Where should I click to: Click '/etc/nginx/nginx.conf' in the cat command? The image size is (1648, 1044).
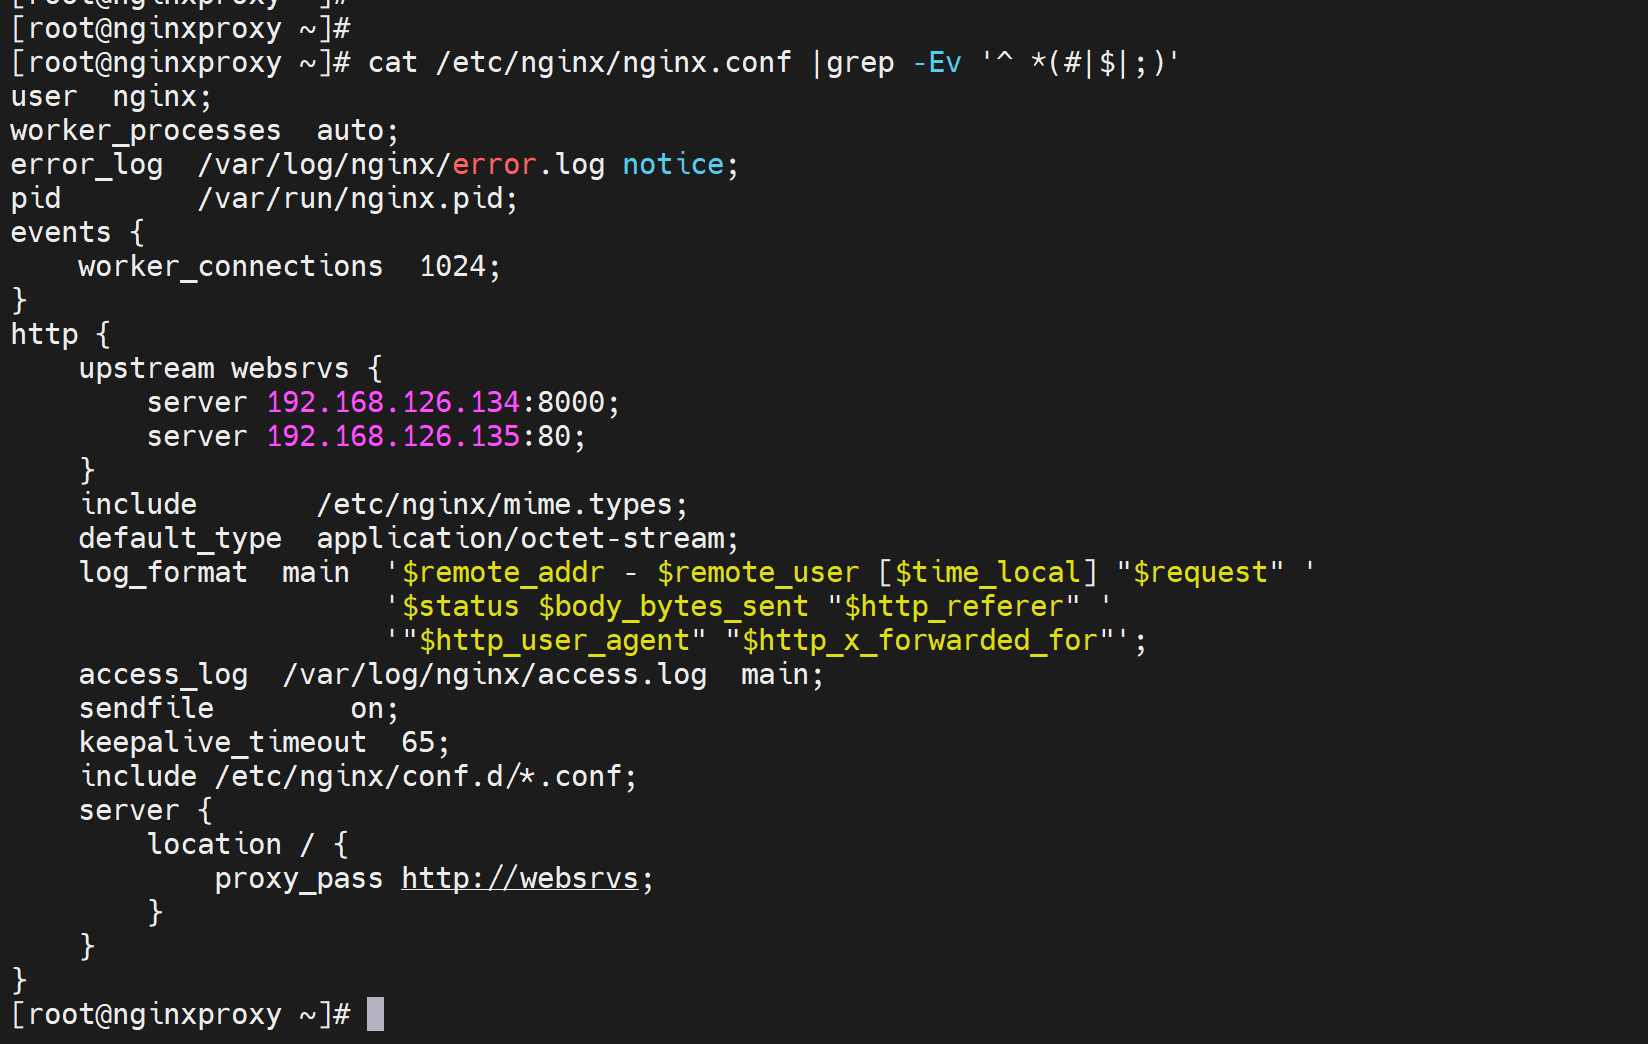coord(613,62)
